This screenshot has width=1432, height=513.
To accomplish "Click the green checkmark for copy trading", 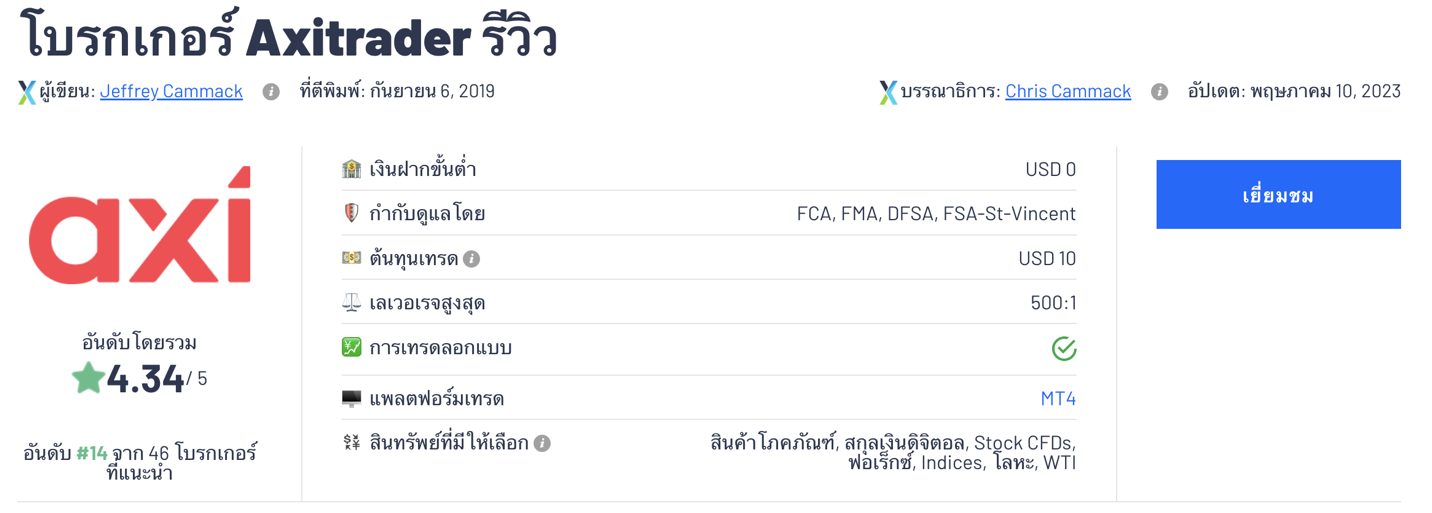I will [x=1064, y=348].
